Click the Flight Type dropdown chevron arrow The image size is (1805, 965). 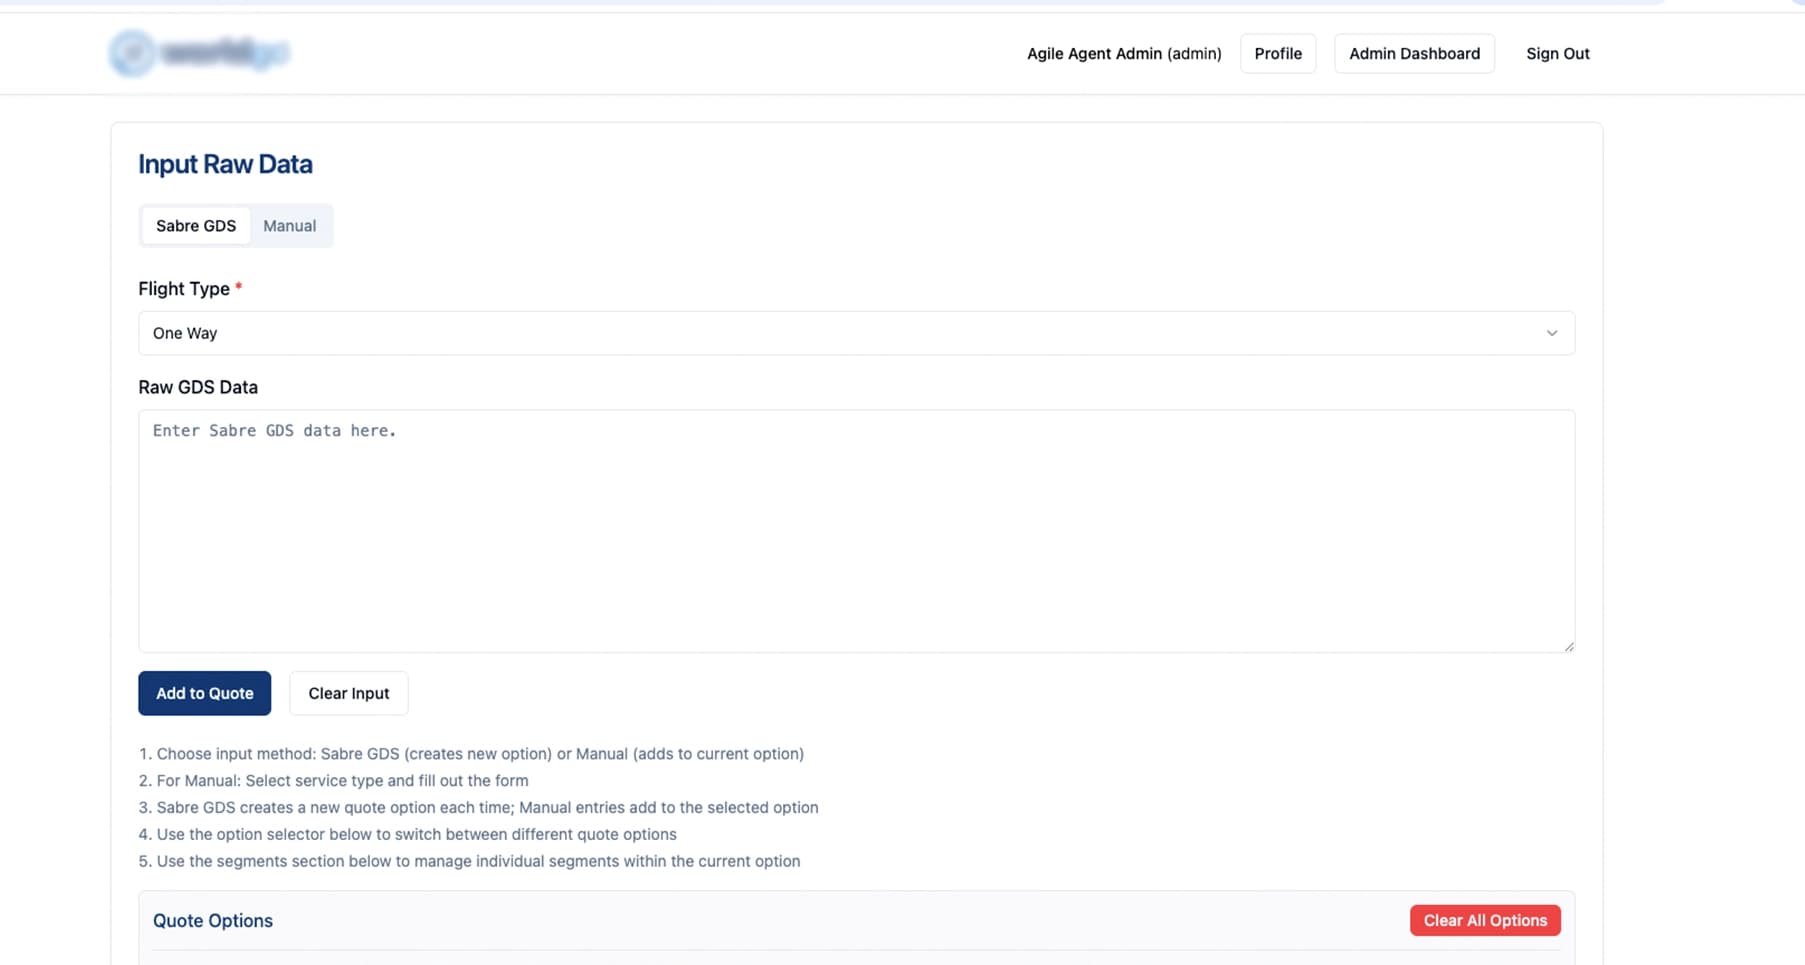(x=1551, y=333)
